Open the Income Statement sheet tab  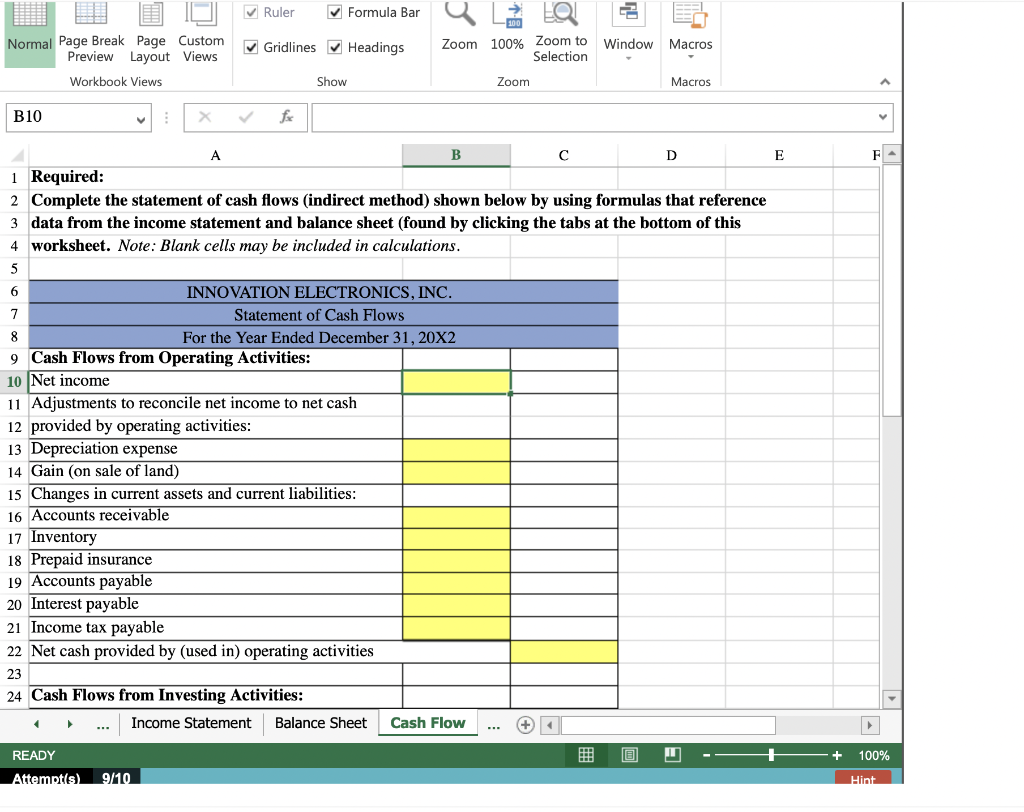click(x=191, y=723)
